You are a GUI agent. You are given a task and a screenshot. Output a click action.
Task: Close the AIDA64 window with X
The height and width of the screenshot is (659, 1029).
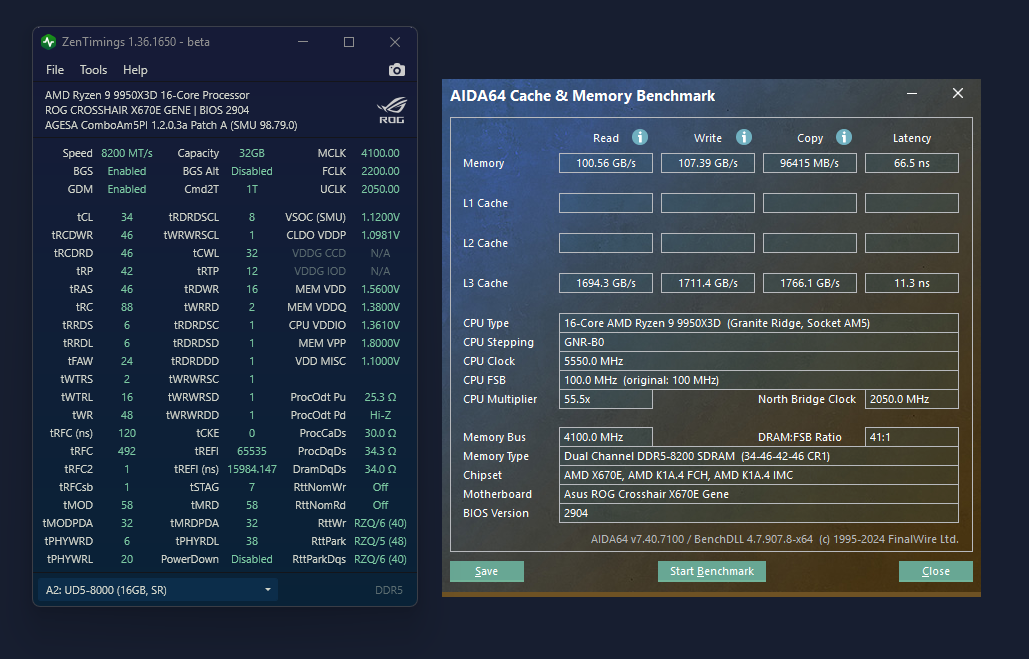(x=958, y=94)
